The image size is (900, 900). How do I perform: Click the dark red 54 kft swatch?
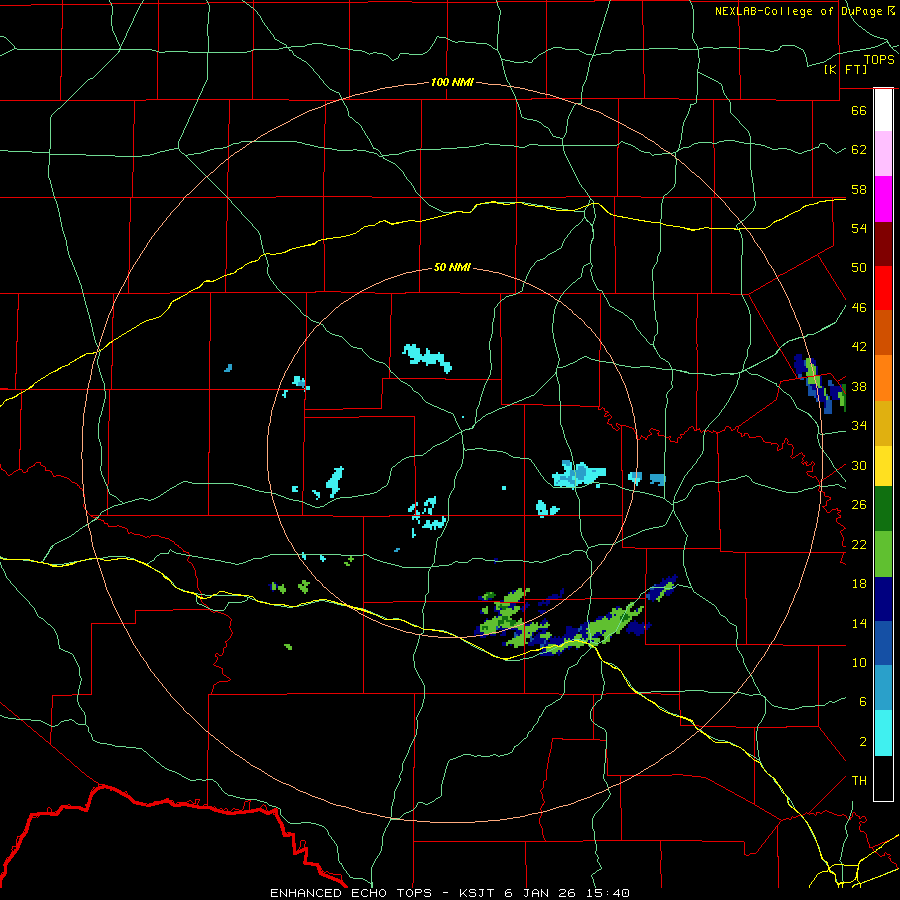point(883,243)
